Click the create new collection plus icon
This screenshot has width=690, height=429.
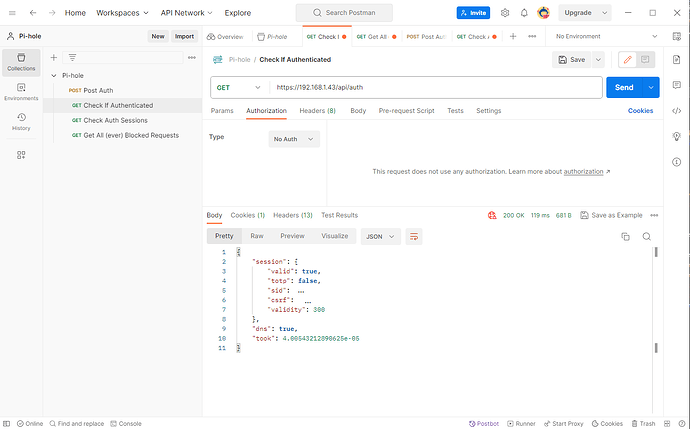coord(54,58)
